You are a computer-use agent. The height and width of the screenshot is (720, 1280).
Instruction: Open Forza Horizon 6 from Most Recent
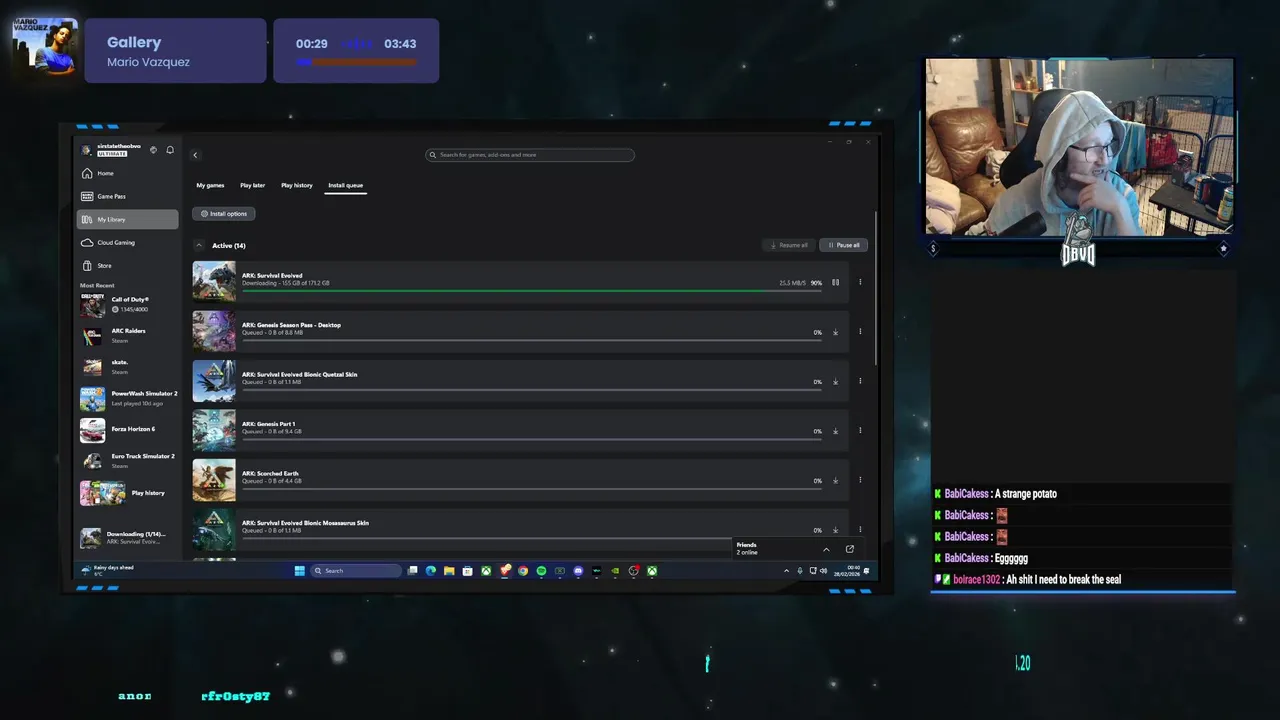click(x=128, y=429)
